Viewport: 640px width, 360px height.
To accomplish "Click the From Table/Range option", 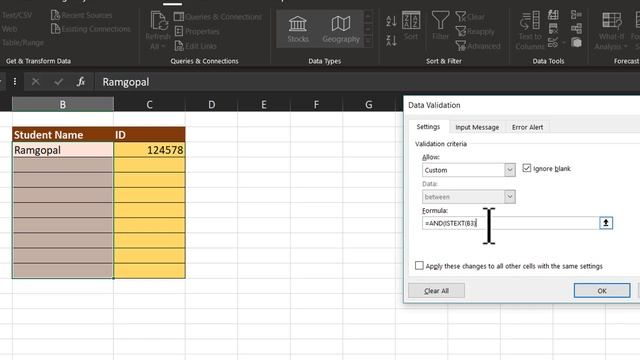I will coord(22,42).
